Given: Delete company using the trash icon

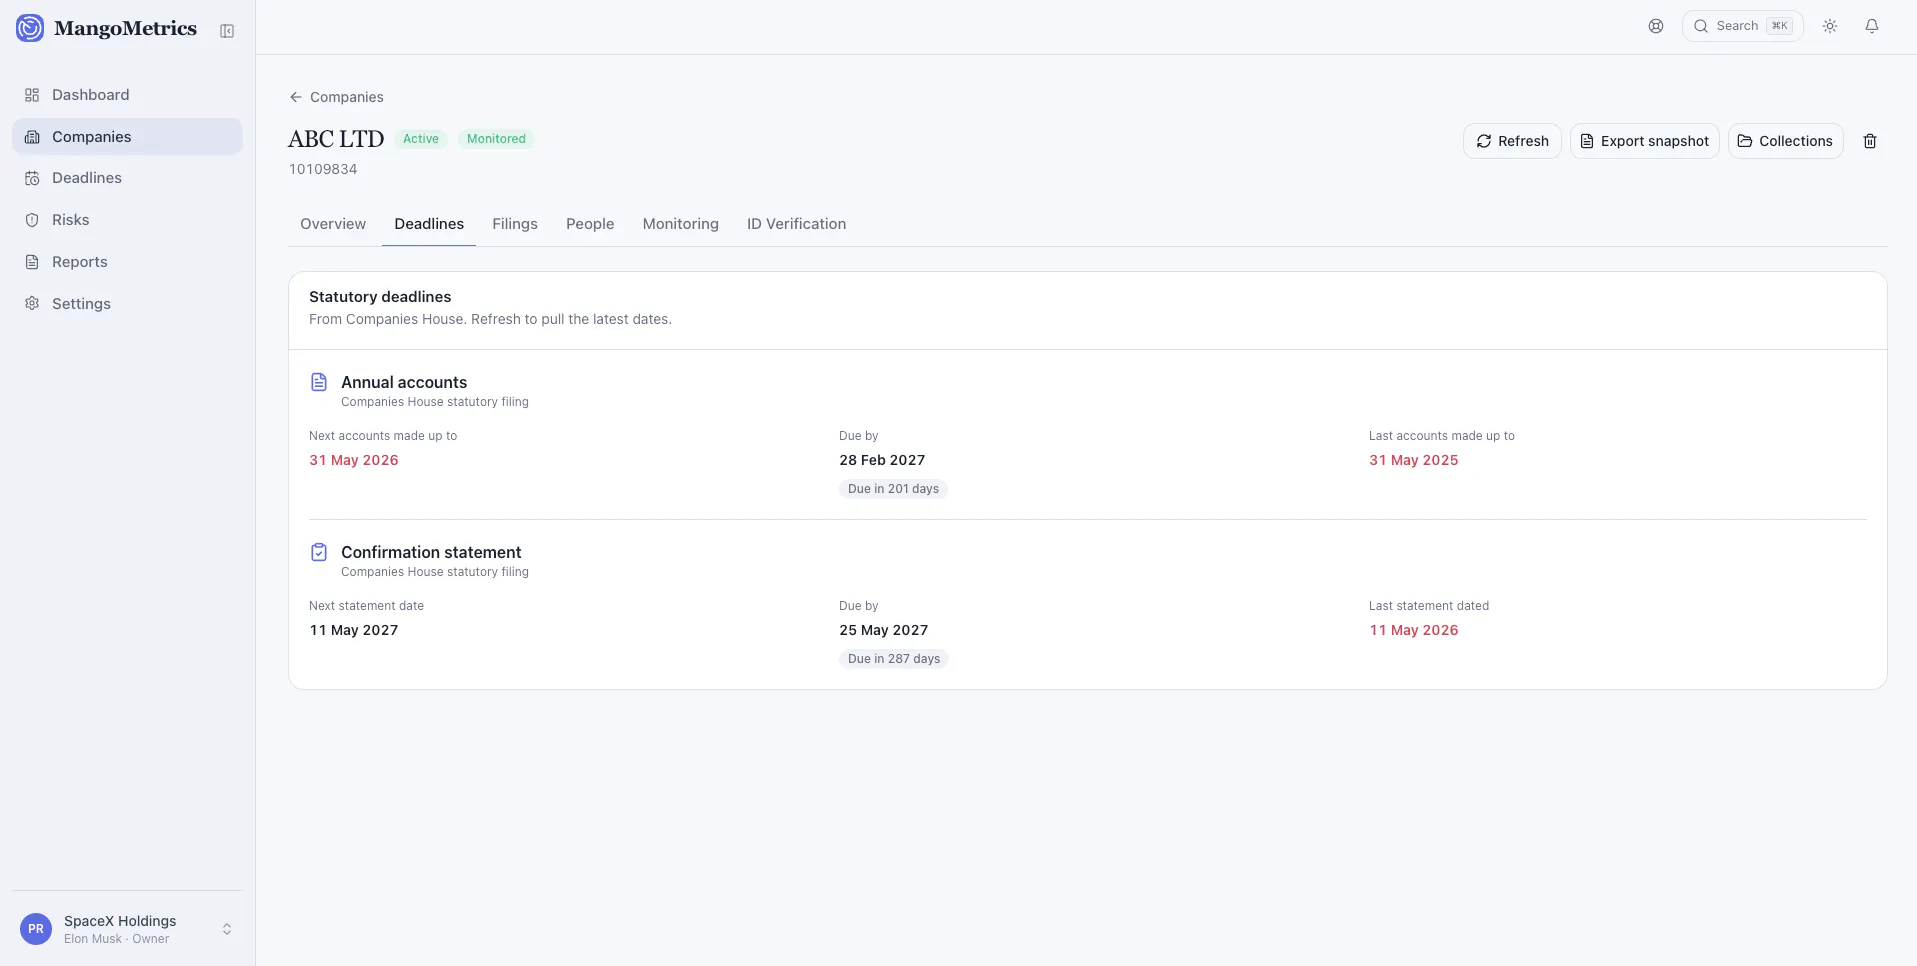Looking at the screenshot, I should pyautogui.click(x=1870, y=141).
